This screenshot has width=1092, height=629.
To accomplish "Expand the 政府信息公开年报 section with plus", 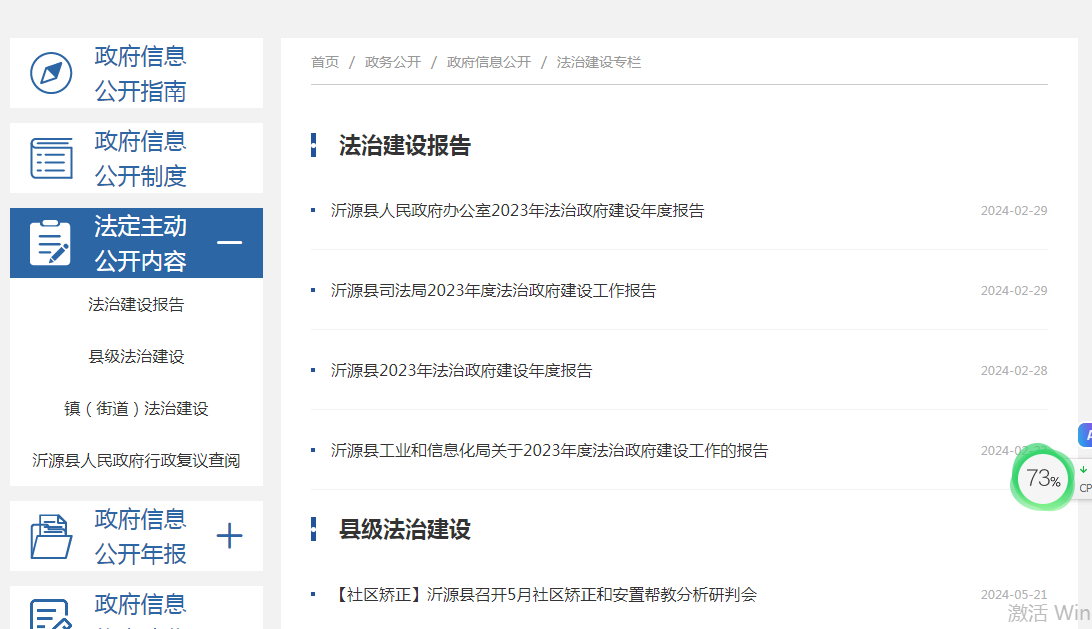I will 230,536.
